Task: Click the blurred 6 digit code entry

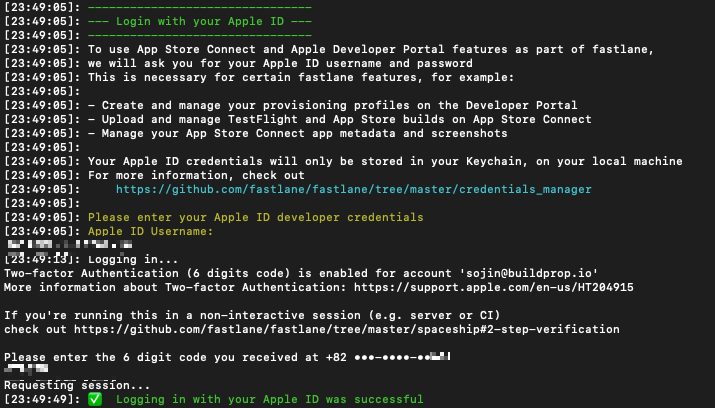Action: pyautogui.click(x=27, y=368)
